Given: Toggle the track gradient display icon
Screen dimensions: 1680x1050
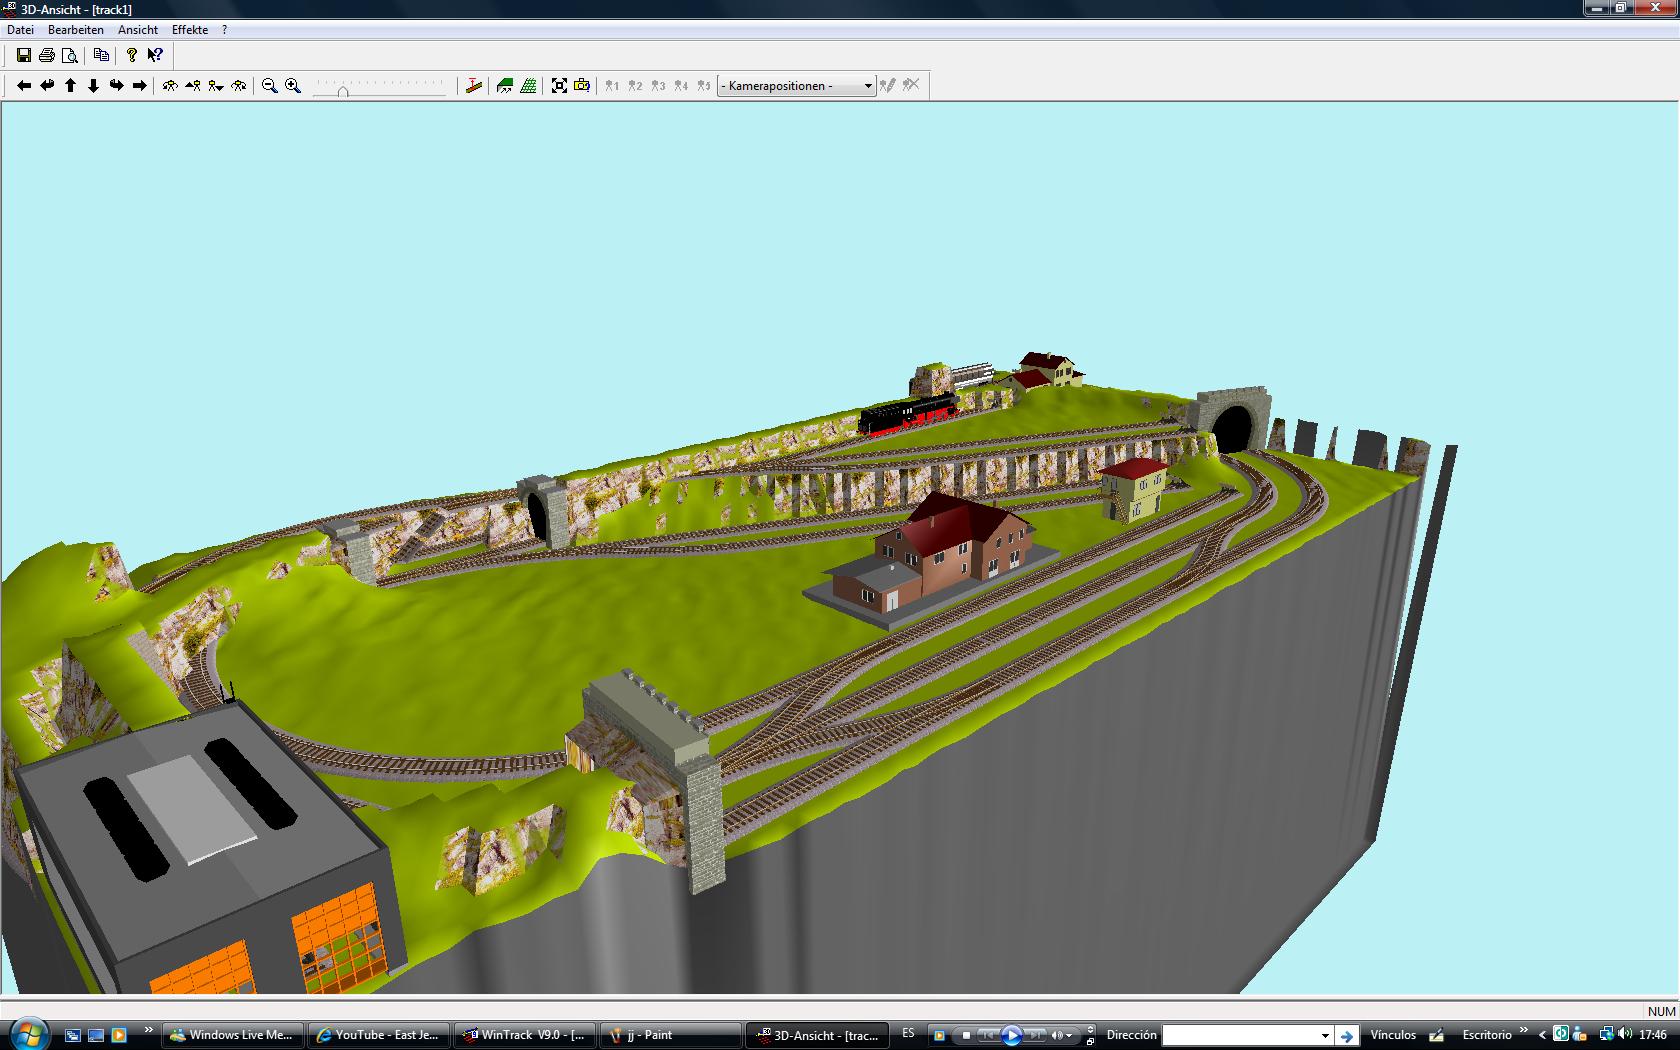Looking at the screenshot, I should pos(474,86).
